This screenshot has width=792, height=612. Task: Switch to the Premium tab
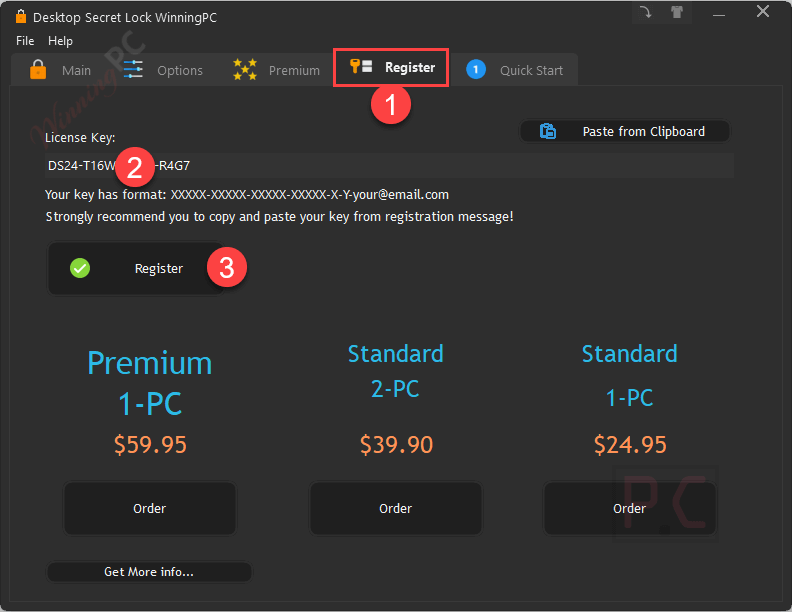276,70
